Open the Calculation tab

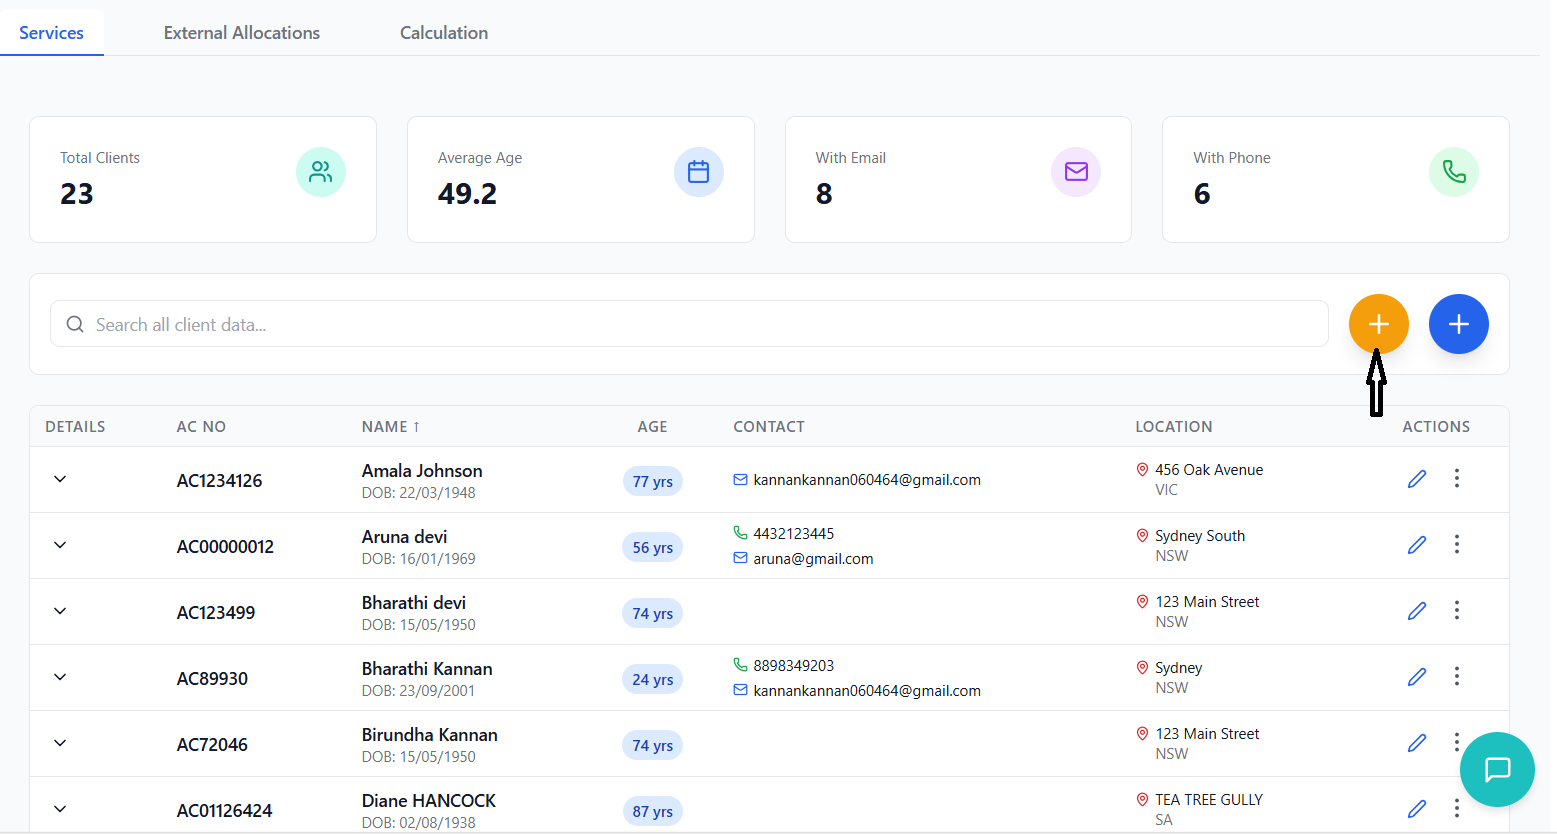click(x=443, y=33)
